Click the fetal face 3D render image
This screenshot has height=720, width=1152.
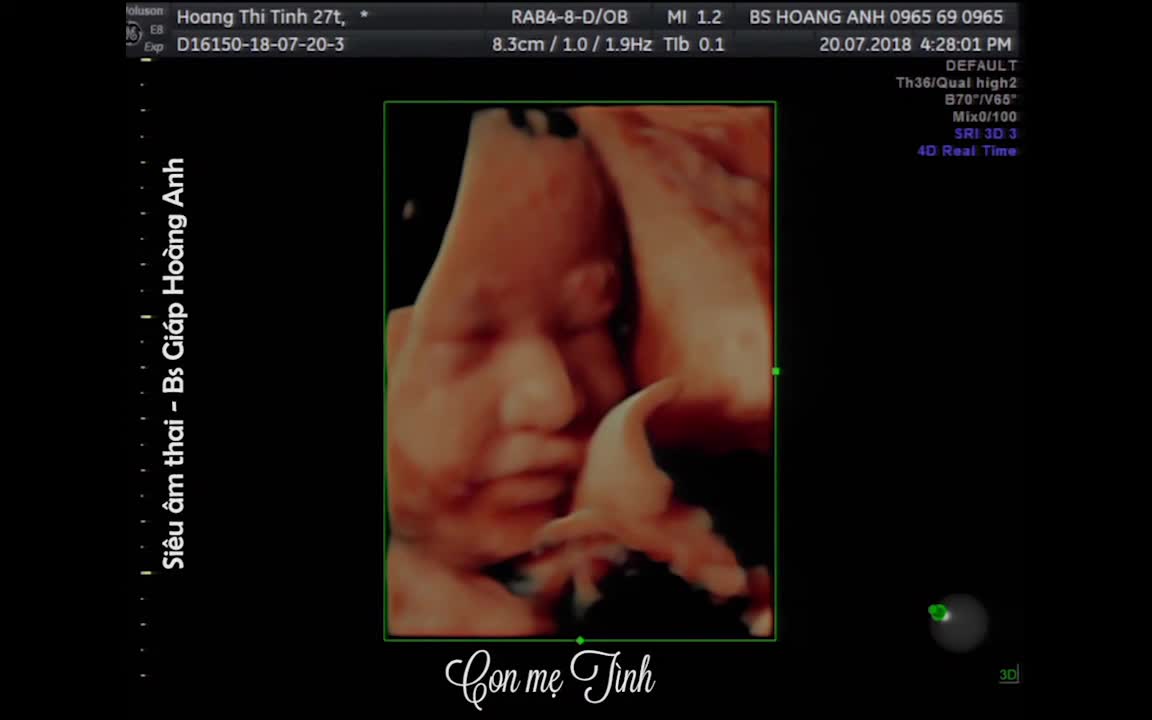pos(580,371)
